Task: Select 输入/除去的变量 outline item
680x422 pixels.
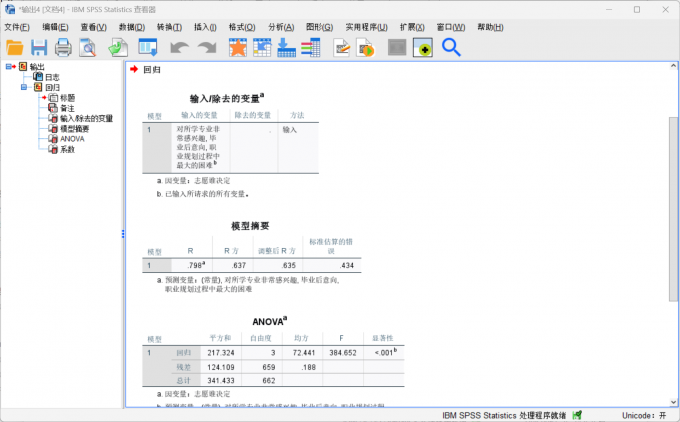Action: tap(86, 118)
